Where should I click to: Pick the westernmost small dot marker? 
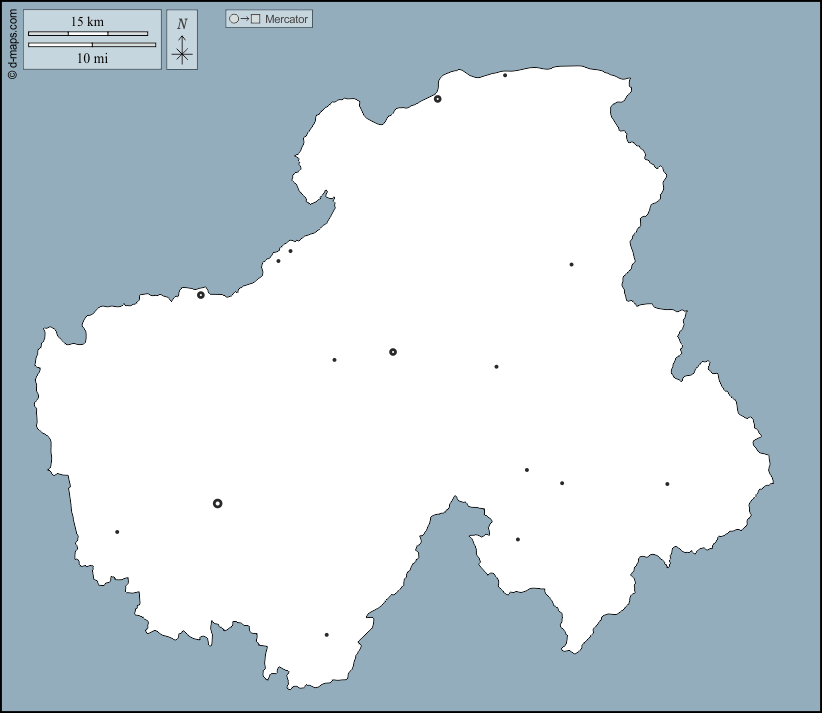coord(117,532)
